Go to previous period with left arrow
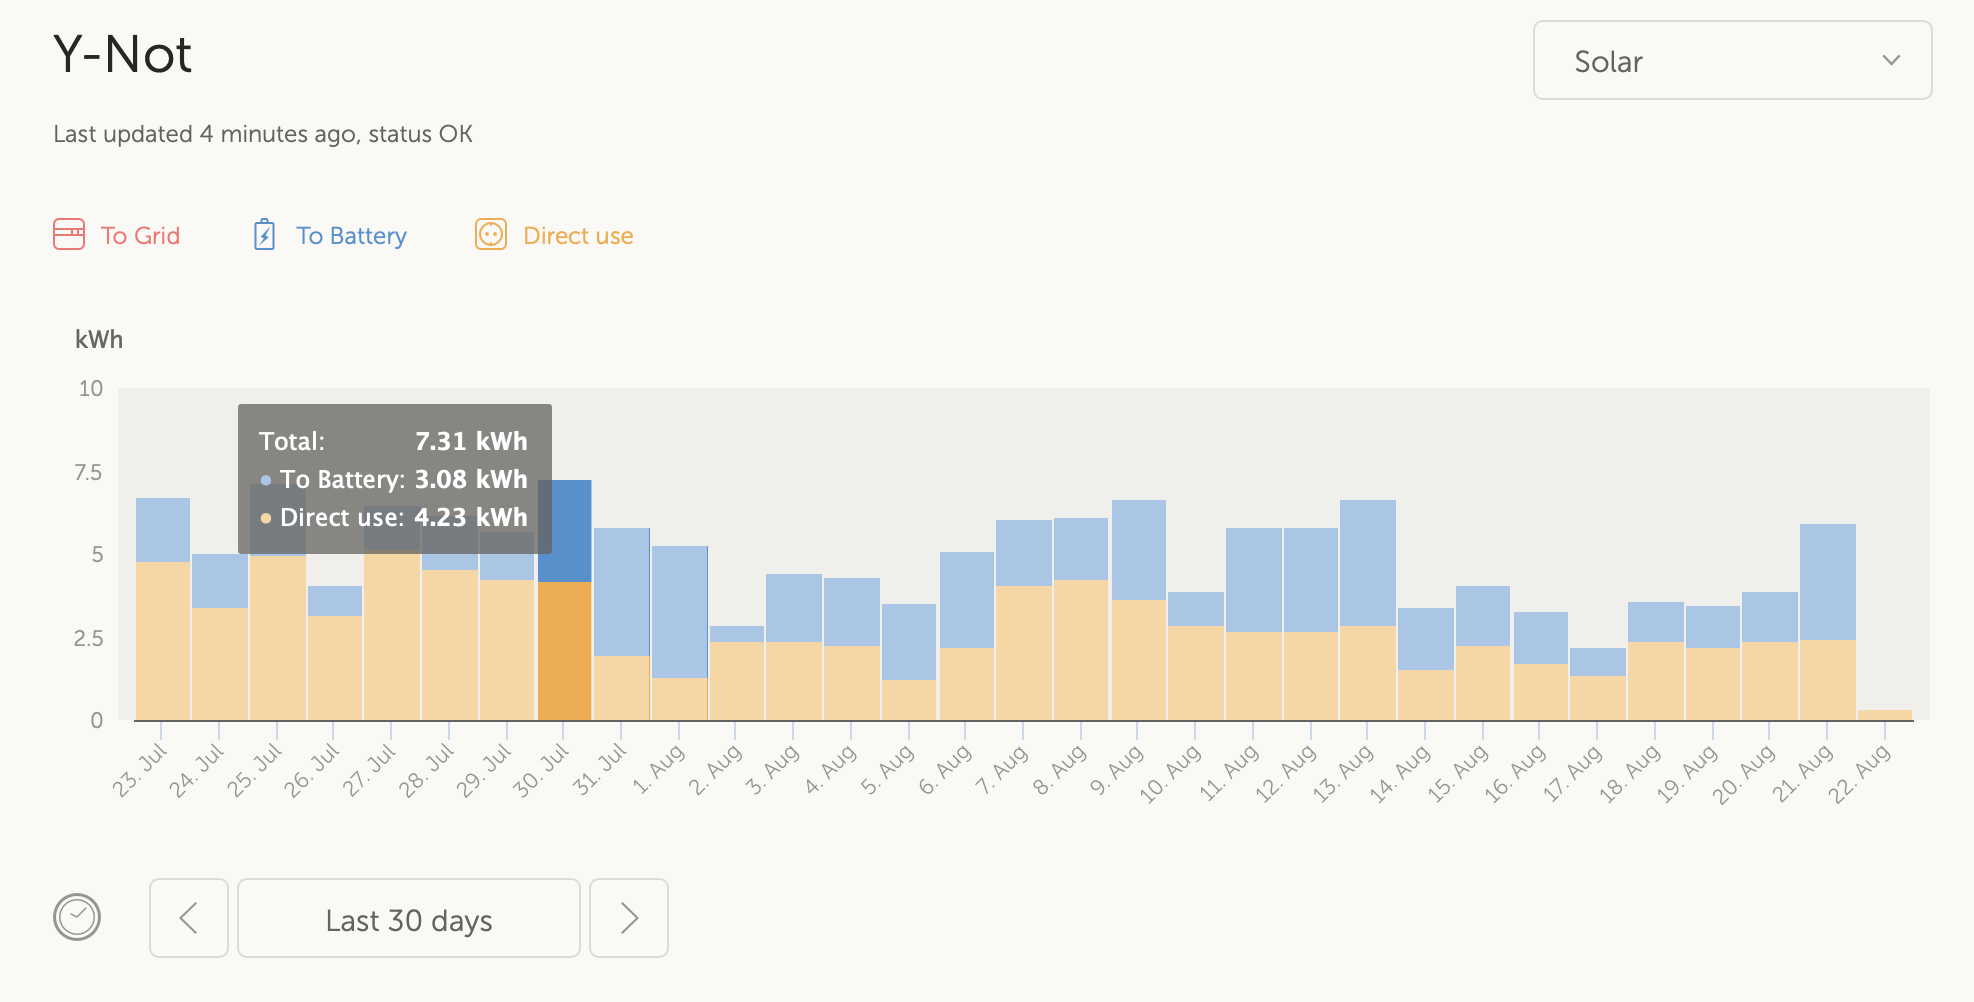The image size is (1974, 1002). point(189,918)
